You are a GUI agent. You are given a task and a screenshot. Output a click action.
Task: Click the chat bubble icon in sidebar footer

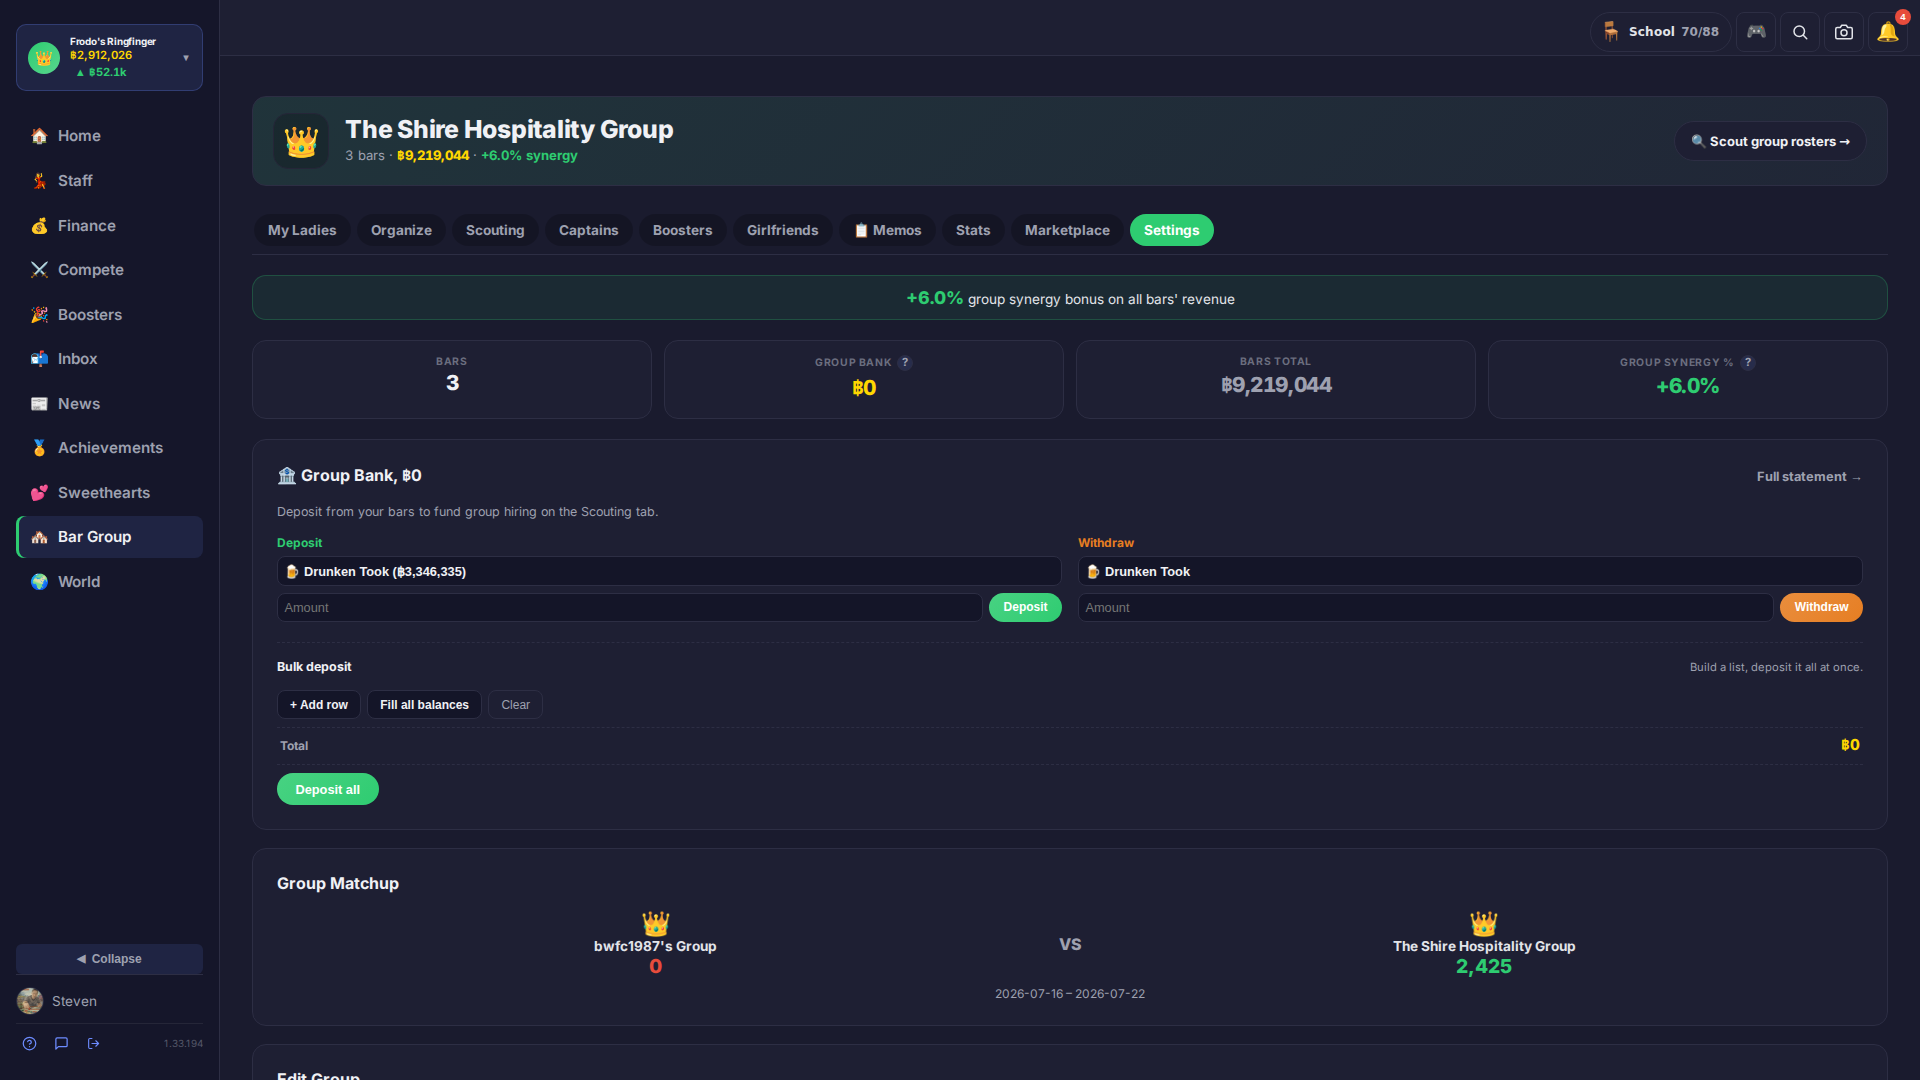[62, 1043]
